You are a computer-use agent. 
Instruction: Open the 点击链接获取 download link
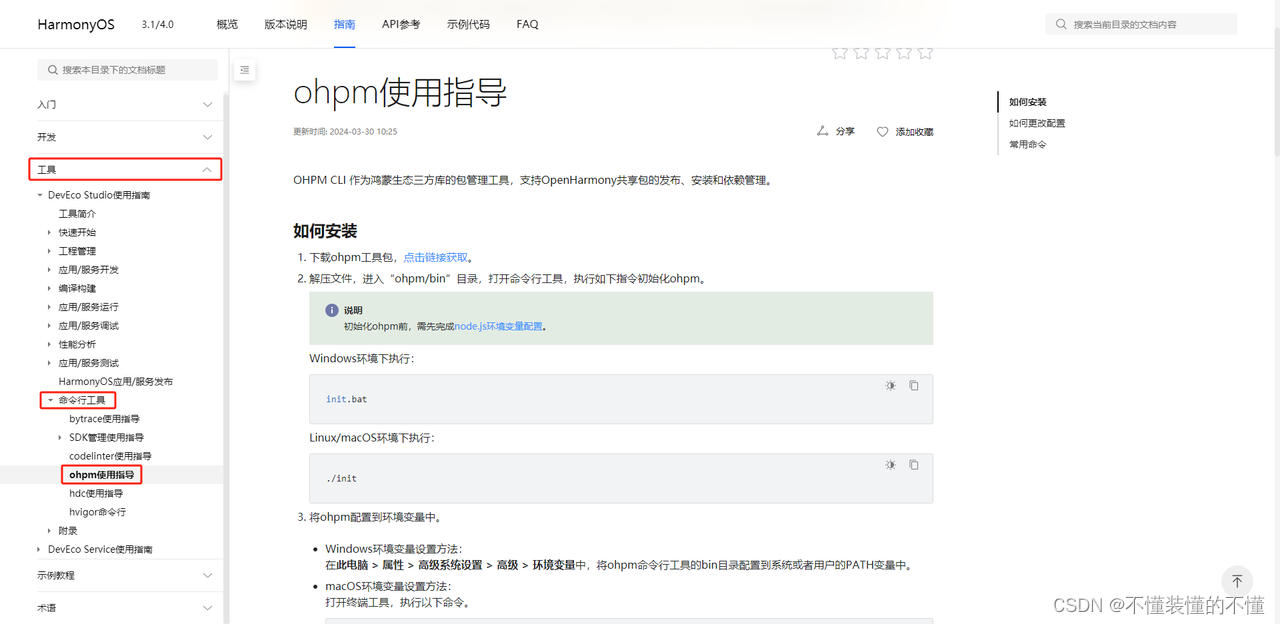click(436, 257)
